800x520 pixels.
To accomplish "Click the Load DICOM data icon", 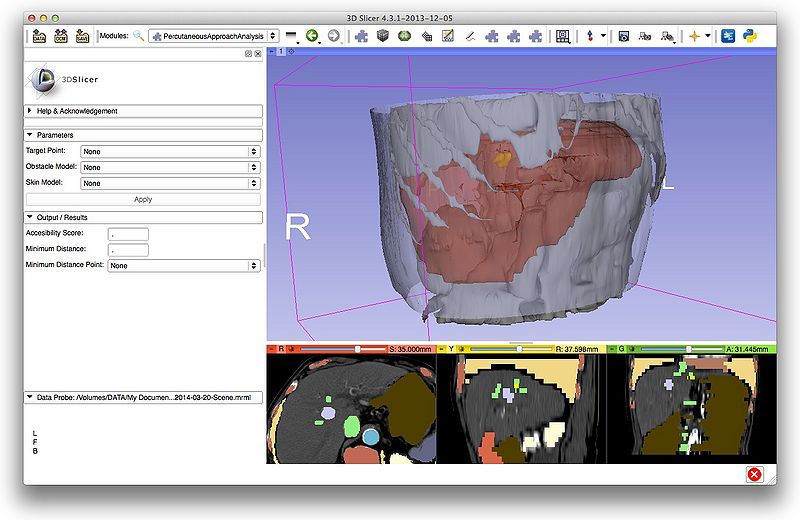I will [x=60, y=36].
